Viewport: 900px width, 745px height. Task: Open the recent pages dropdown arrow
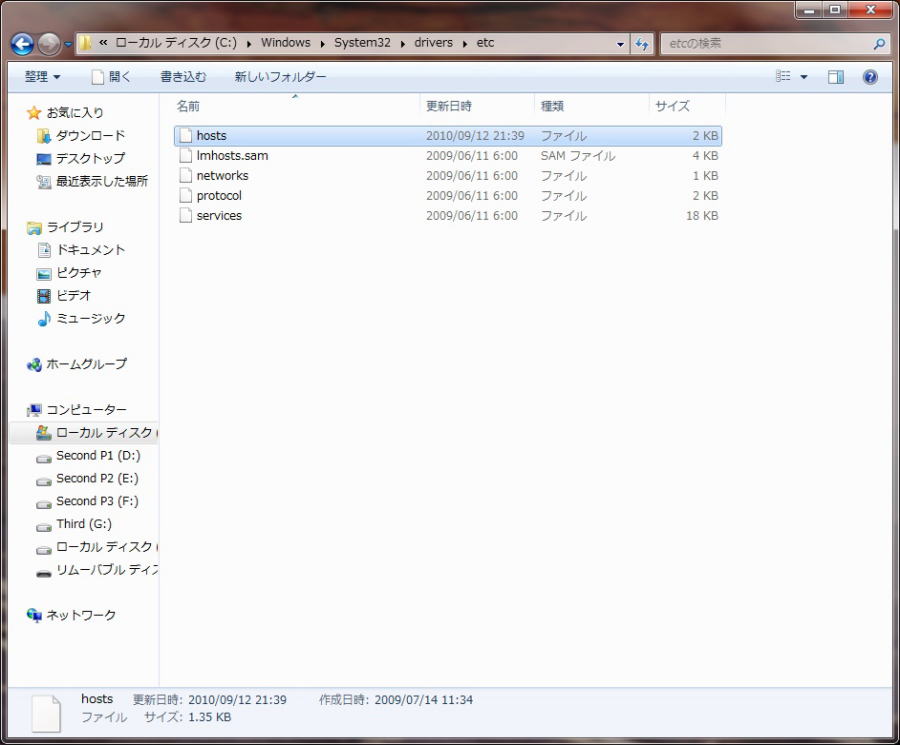point(68,44)
